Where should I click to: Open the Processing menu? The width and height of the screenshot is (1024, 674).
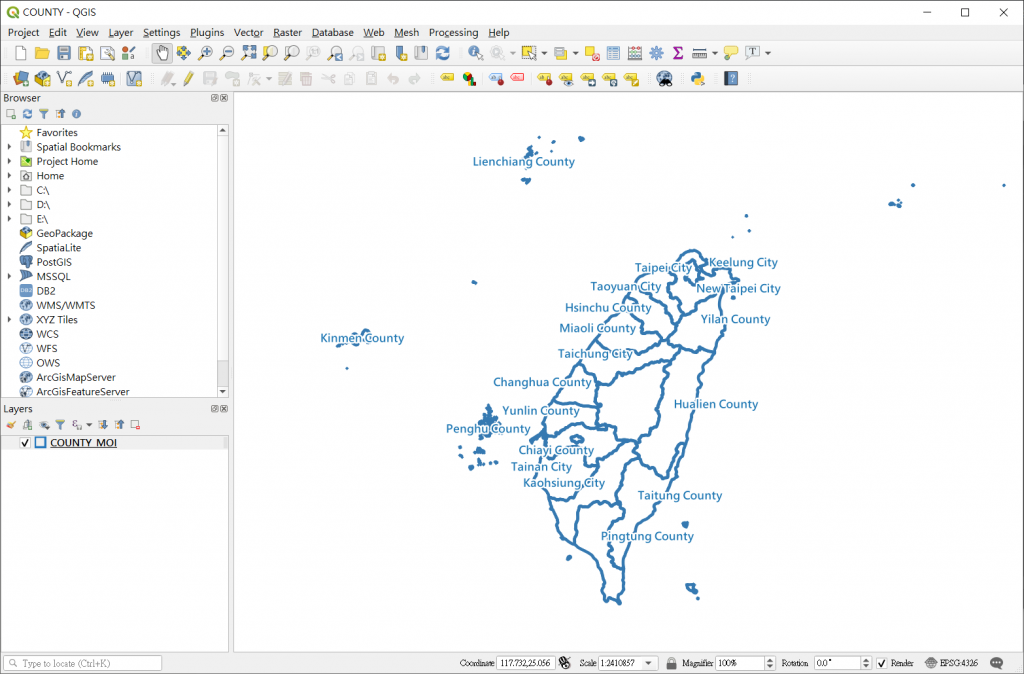tap(453, 32)
